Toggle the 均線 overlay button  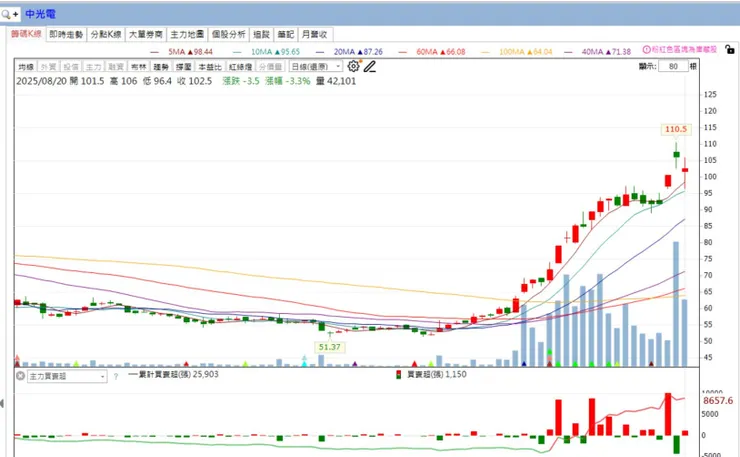tap(26, 67)
